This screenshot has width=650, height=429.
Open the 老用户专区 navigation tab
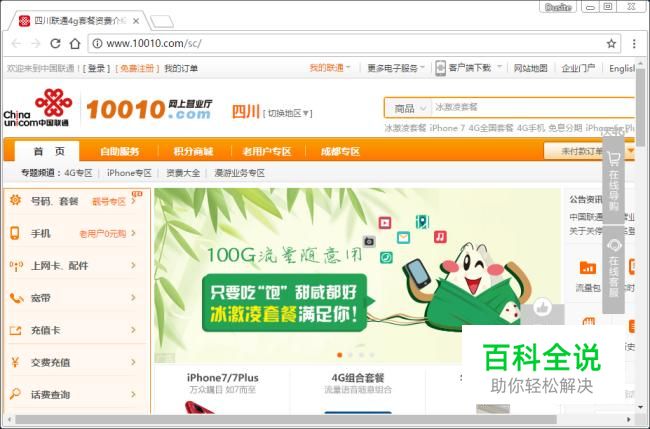[267, 151]
